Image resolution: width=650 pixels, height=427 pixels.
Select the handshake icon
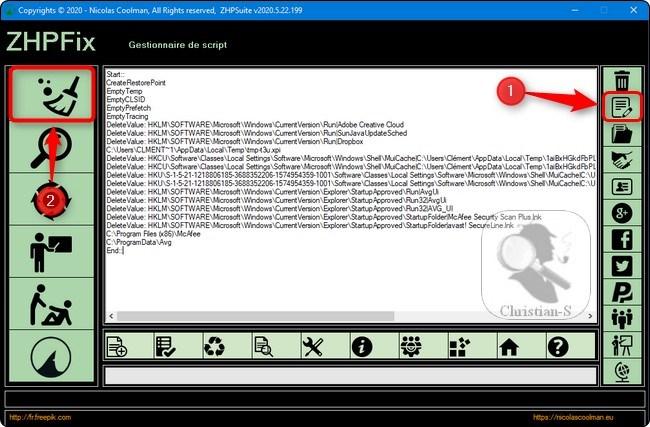[622, 160]
